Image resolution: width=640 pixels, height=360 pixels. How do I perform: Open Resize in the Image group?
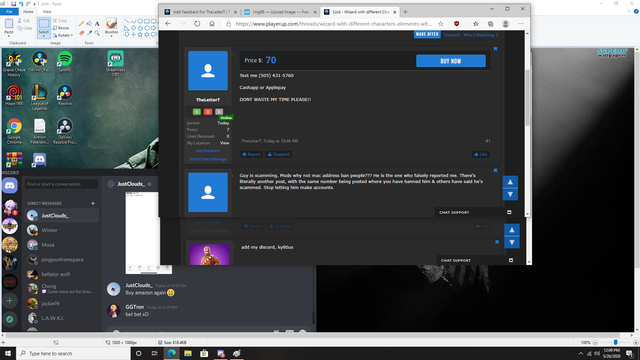pos(61,28)
